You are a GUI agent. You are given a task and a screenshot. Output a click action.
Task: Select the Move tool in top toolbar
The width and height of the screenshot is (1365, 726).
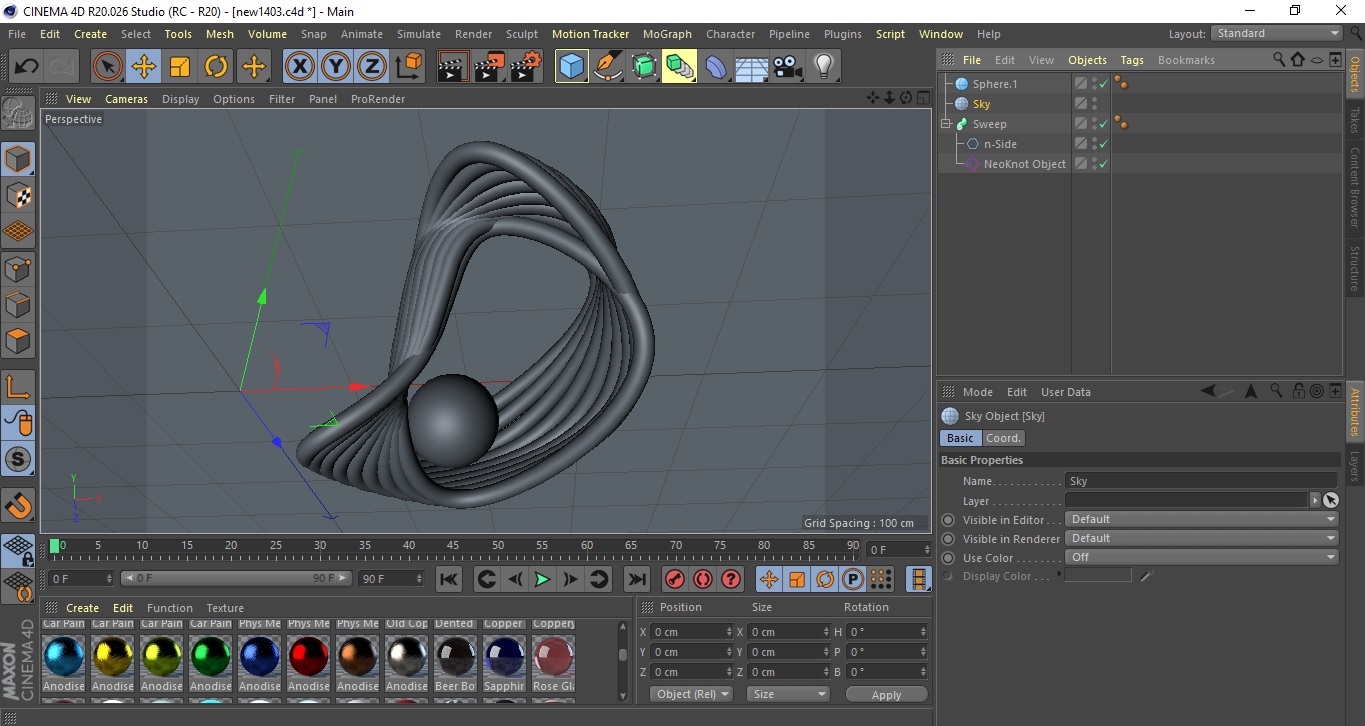pos(144,67)
